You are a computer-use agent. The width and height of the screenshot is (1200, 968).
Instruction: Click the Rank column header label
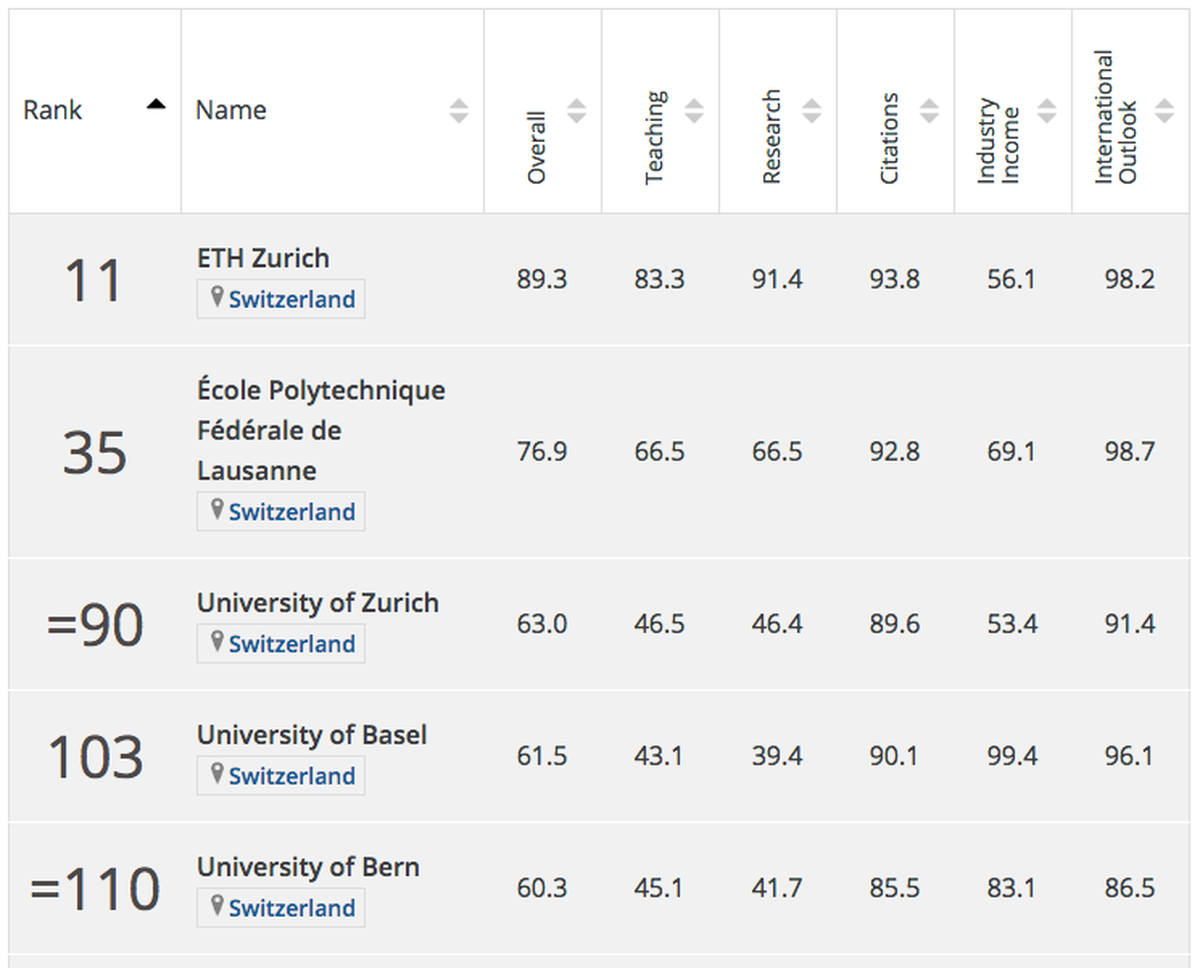click(x=53, y=110)
